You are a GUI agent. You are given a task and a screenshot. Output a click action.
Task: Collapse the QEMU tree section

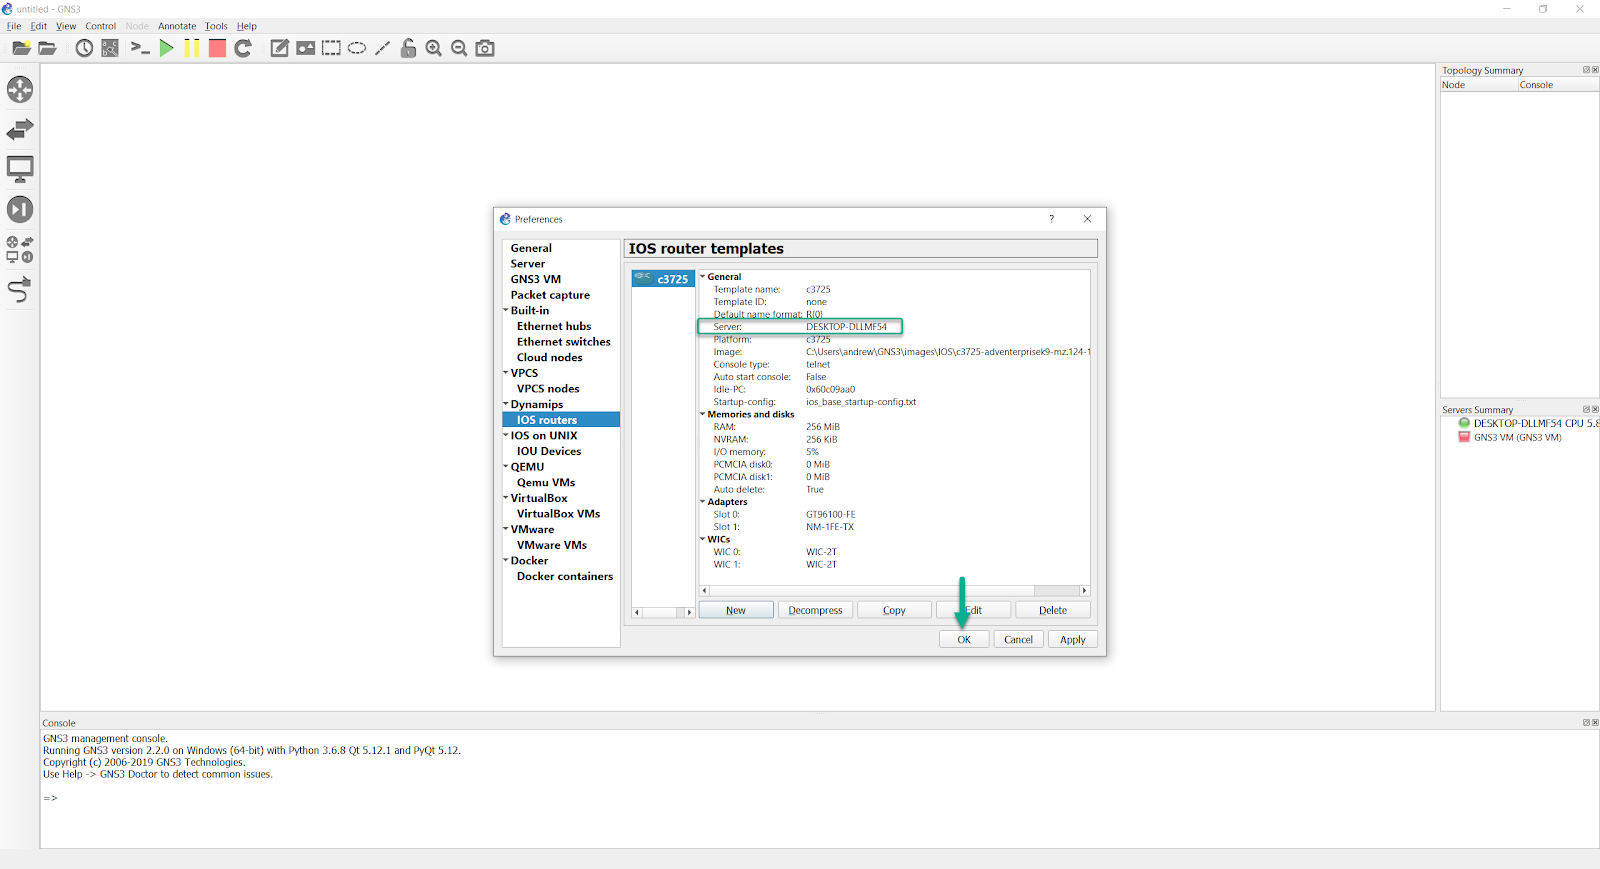point(506,467)
